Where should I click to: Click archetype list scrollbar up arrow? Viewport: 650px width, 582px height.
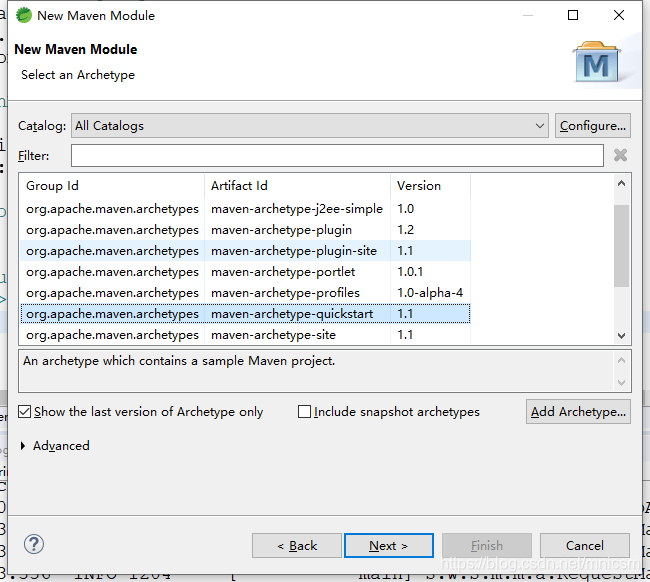click(x=621, y=184)
